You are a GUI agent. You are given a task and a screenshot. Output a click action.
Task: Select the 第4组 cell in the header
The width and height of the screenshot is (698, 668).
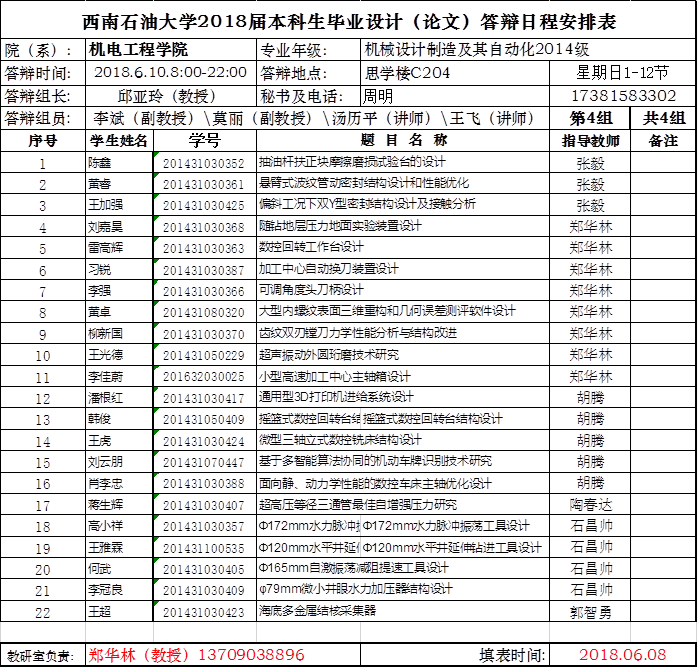pos(590,119)
